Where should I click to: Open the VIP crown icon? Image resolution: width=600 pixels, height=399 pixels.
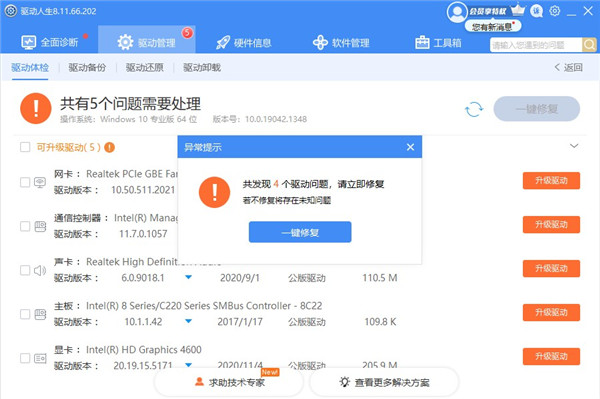[518, 10]
